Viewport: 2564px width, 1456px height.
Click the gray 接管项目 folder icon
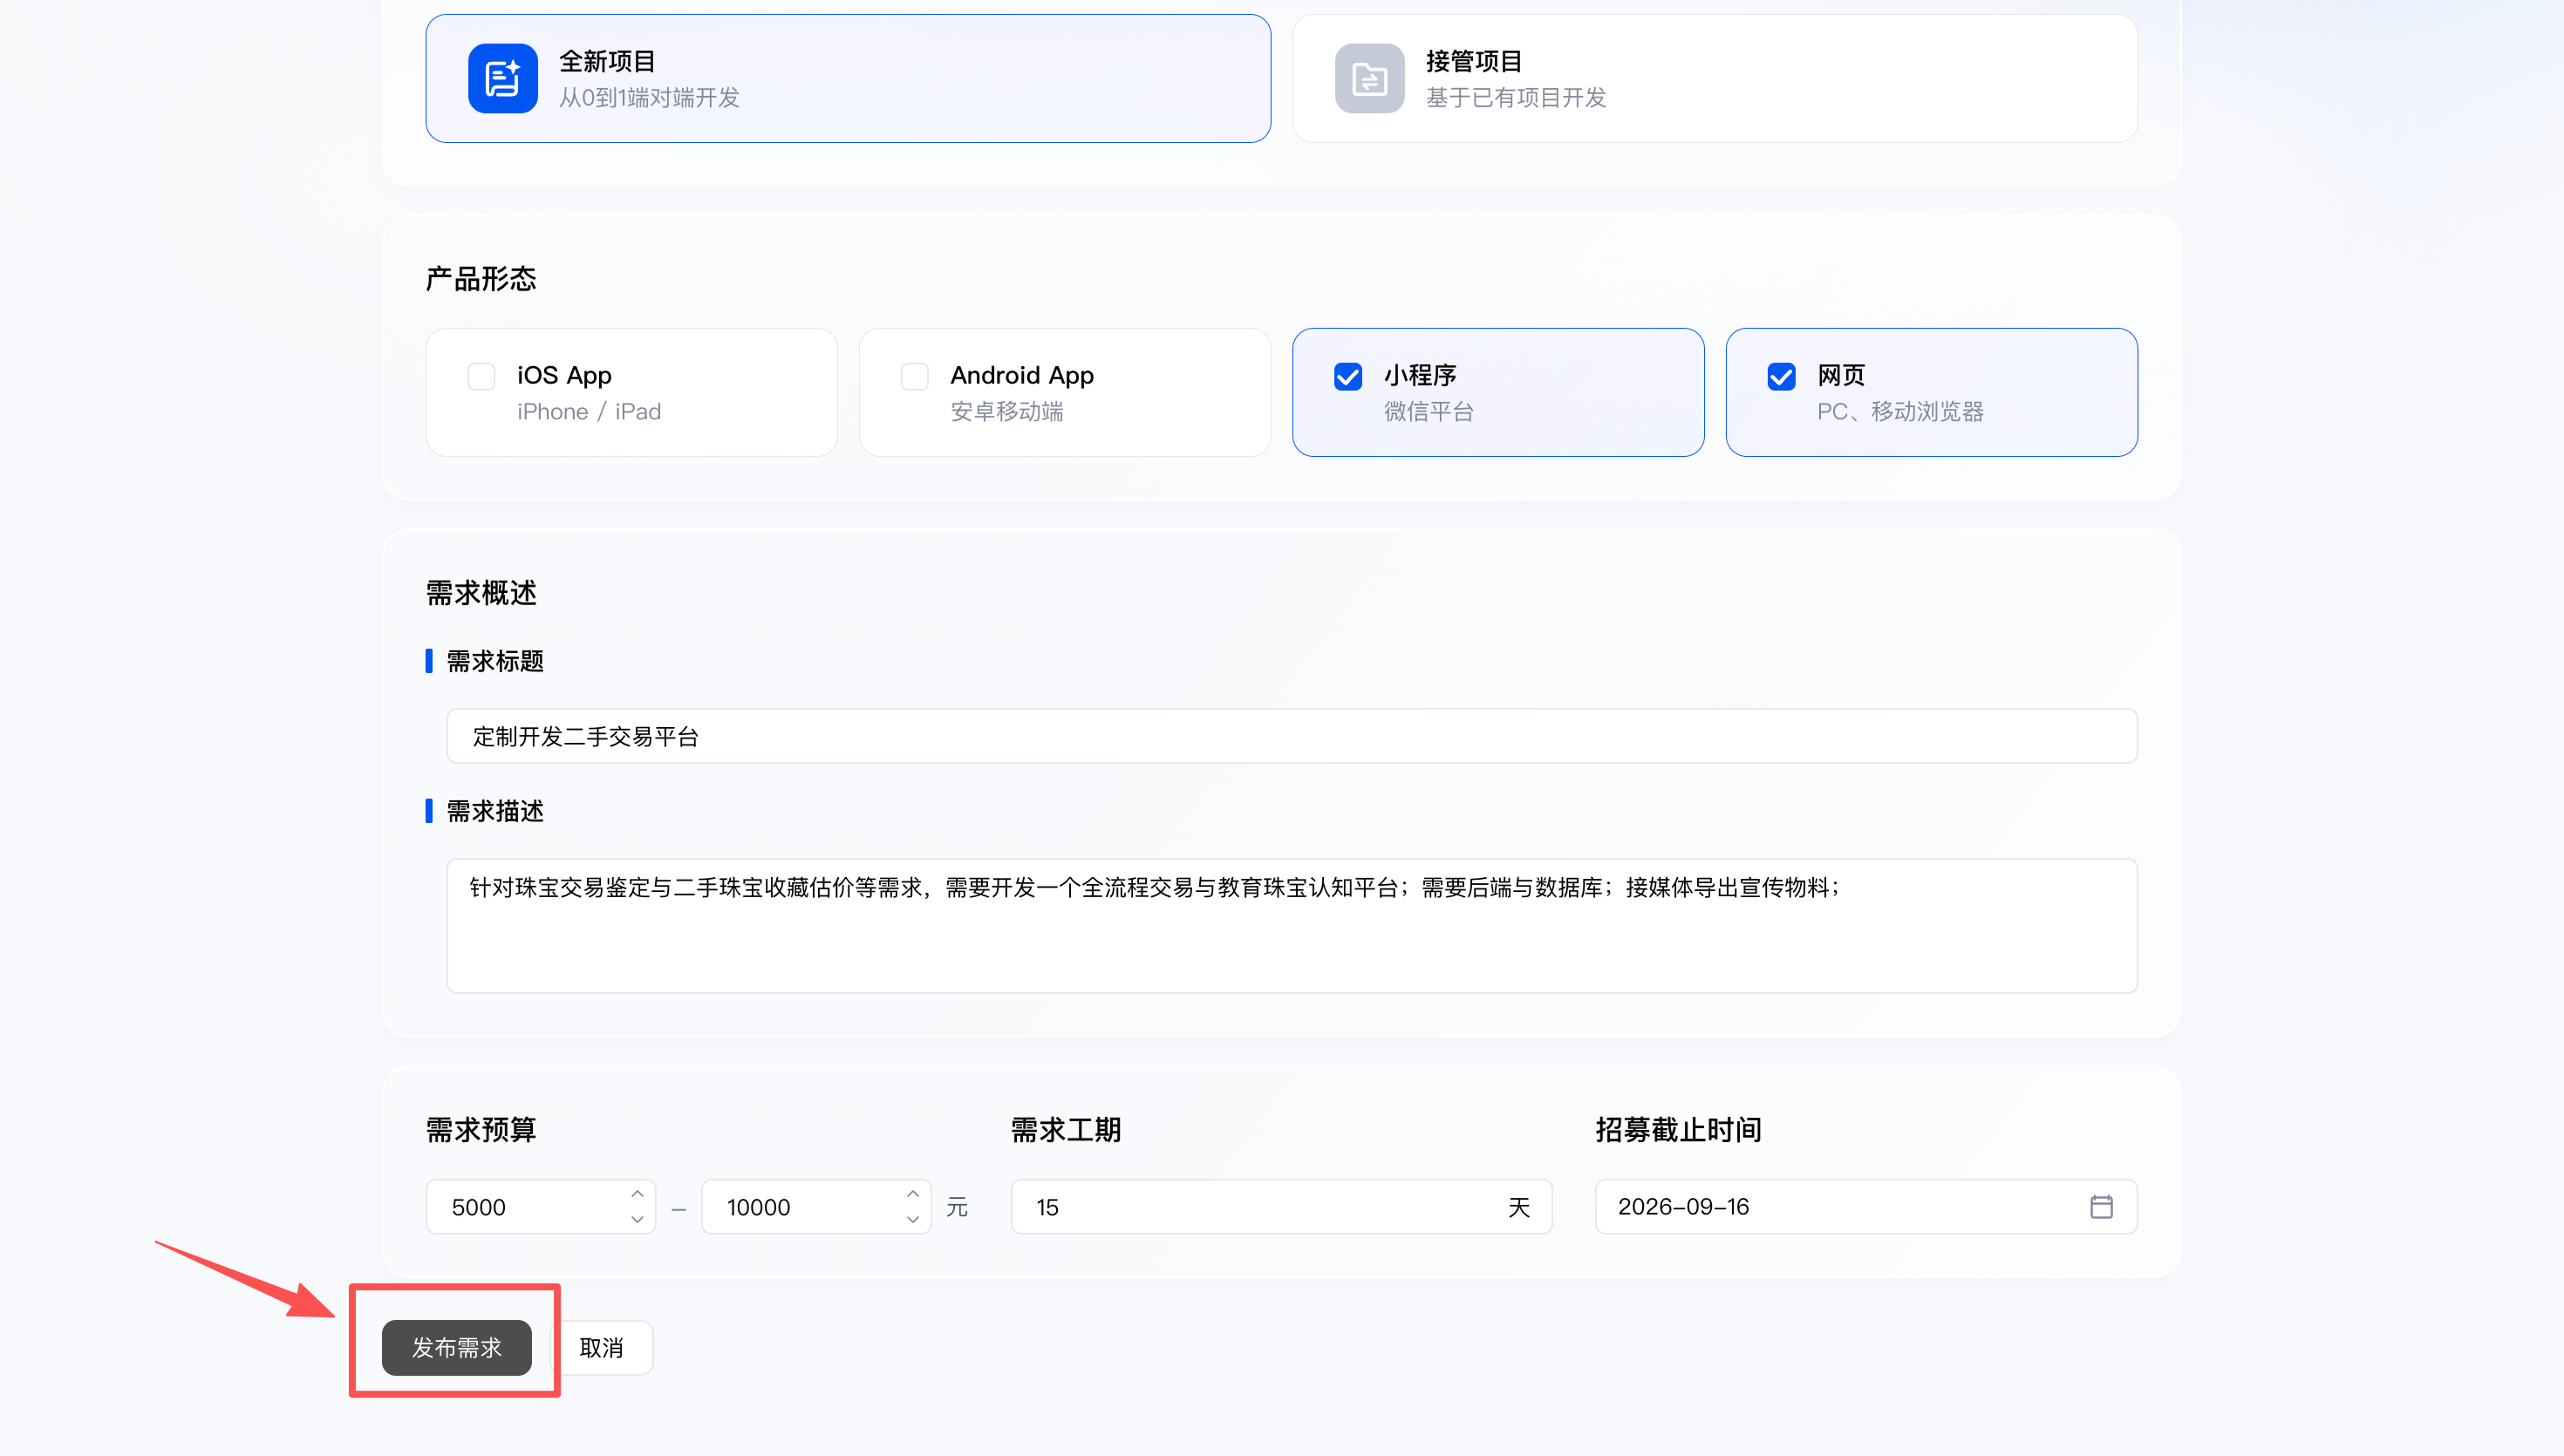[1369, 78]
